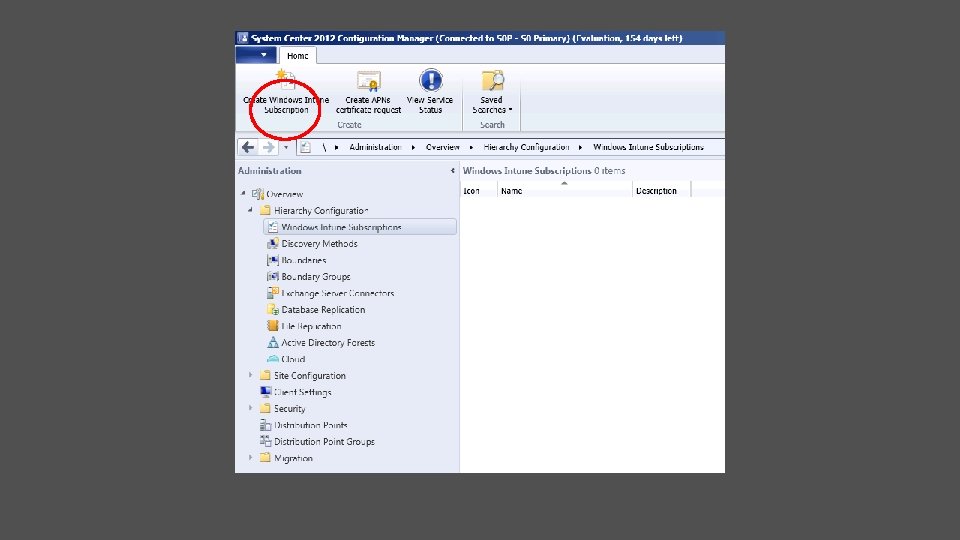This screenshot has height=540, width=960.
Task: Click Distribution Points icon
Action: 265,424
